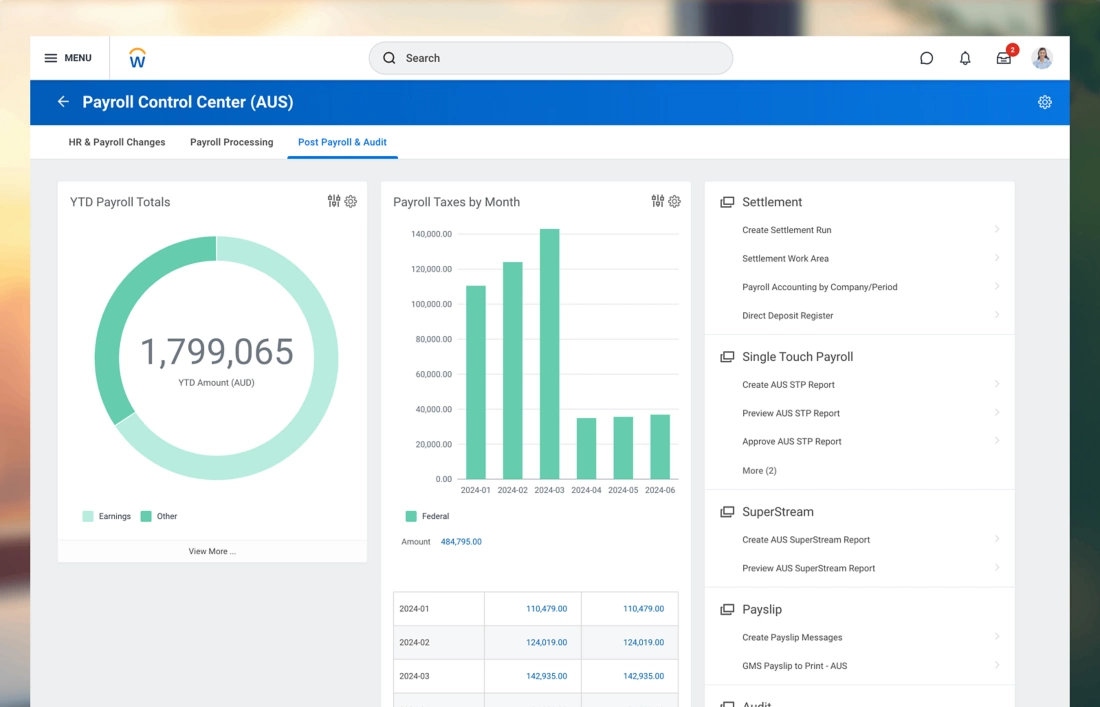Open the notifications bell icon

(x=965, y=58)
